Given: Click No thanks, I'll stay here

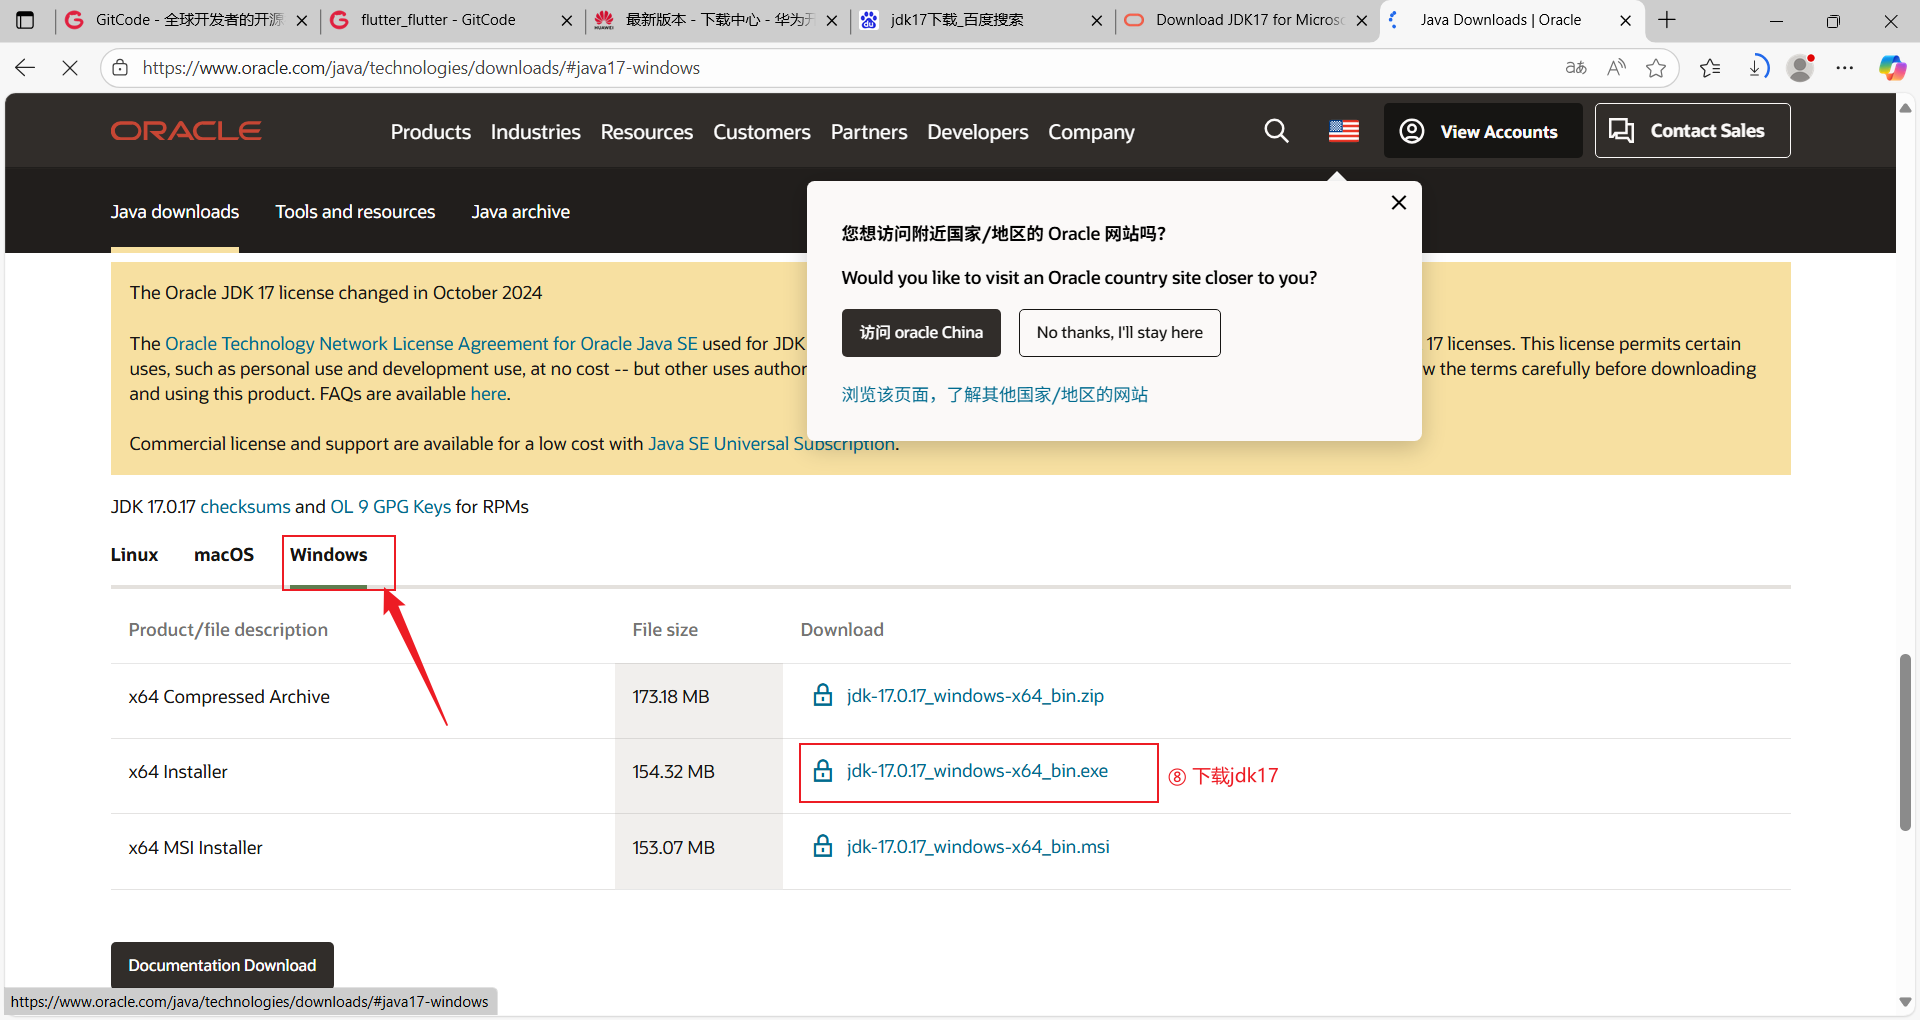Looking at the screenshot, I should (1120, 333).
